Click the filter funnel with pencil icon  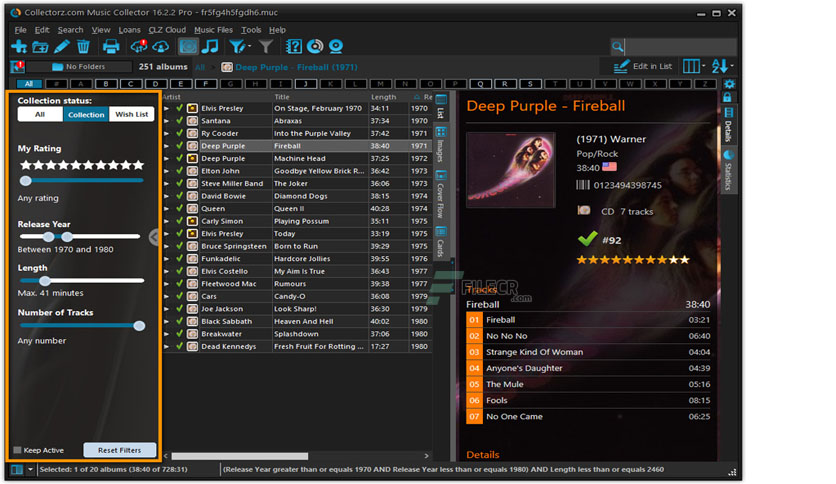point(239,46)
